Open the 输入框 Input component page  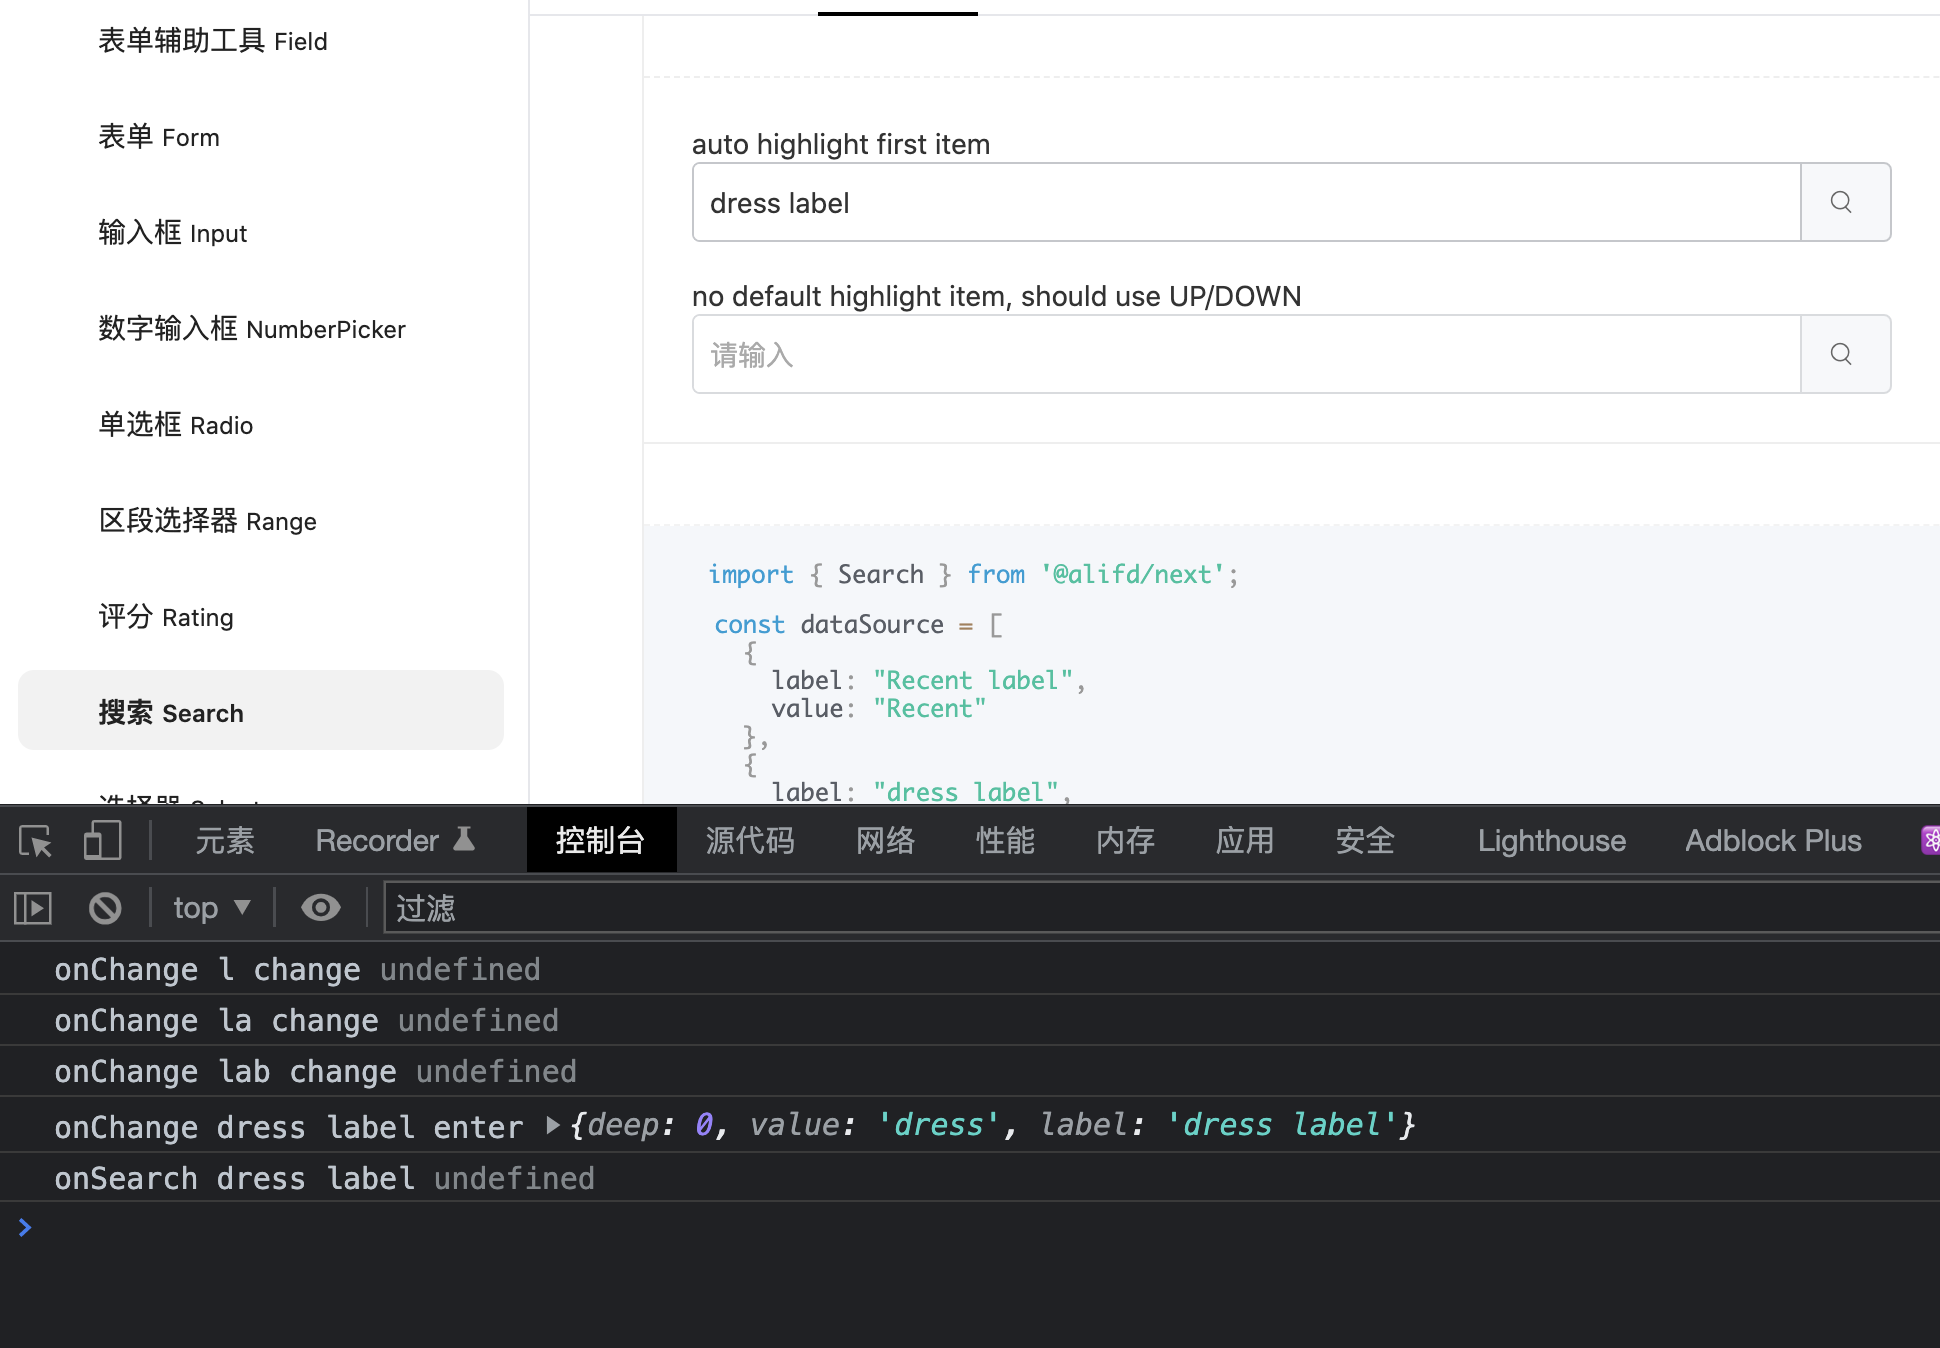(x=172, y=232)
